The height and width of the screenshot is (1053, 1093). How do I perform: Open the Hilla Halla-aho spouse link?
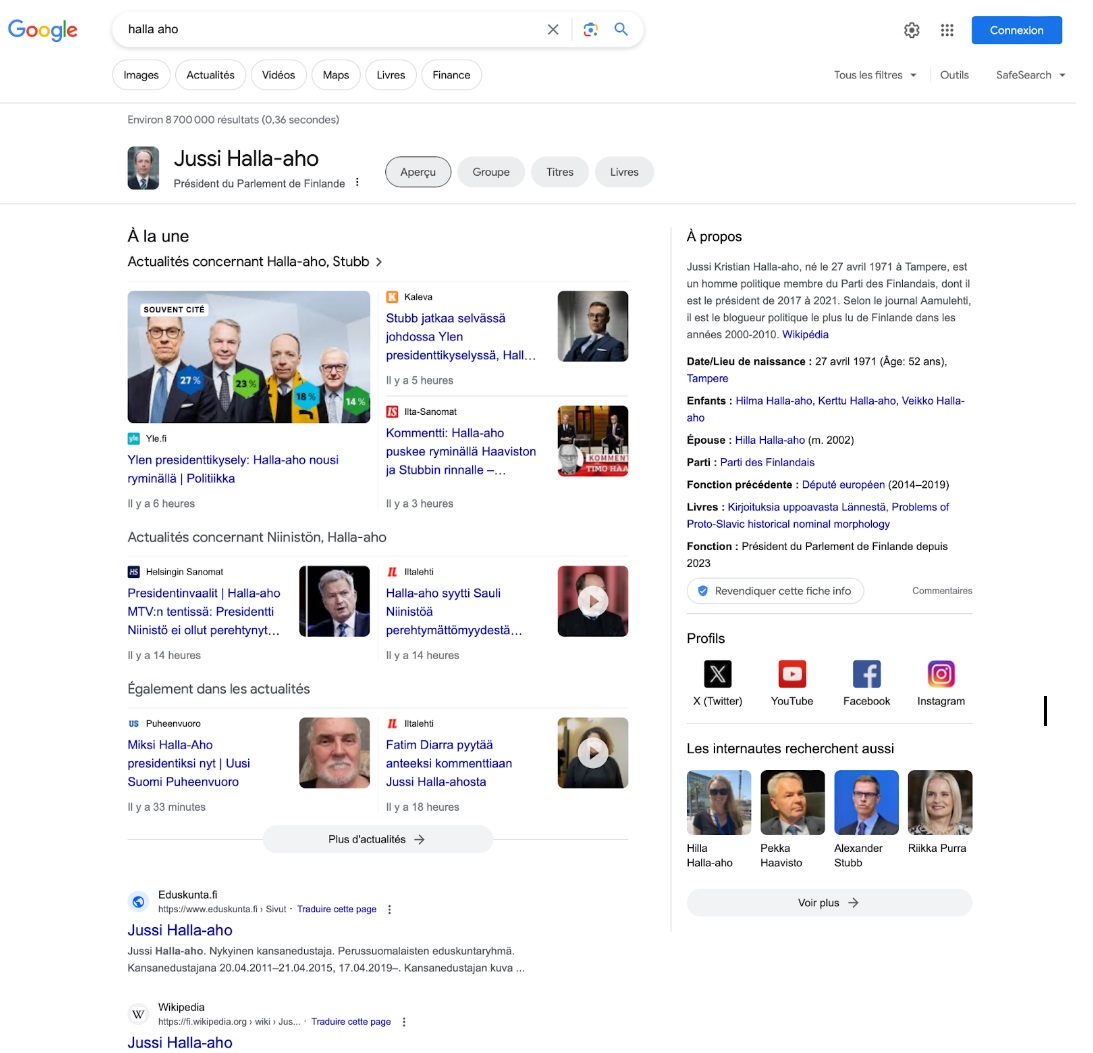(x=770, y=440)
